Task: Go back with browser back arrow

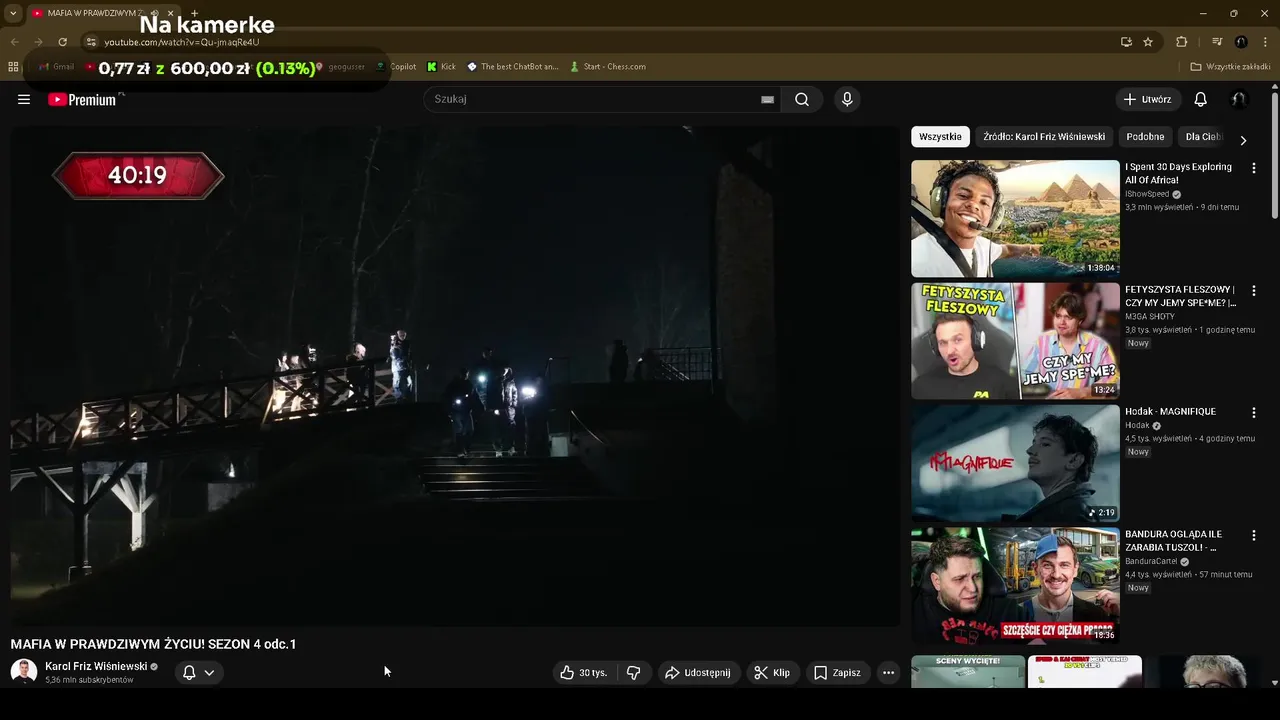Action: pyautogui.click(x=14, y=42)
